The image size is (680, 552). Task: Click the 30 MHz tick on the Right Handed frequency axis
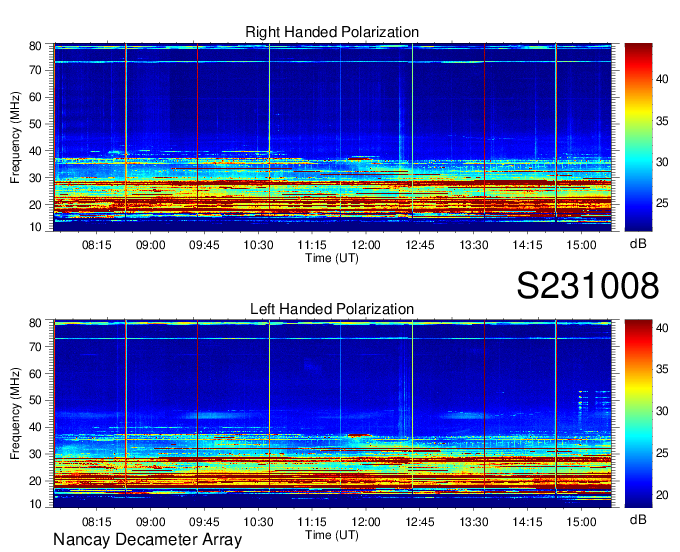[35, 178]
